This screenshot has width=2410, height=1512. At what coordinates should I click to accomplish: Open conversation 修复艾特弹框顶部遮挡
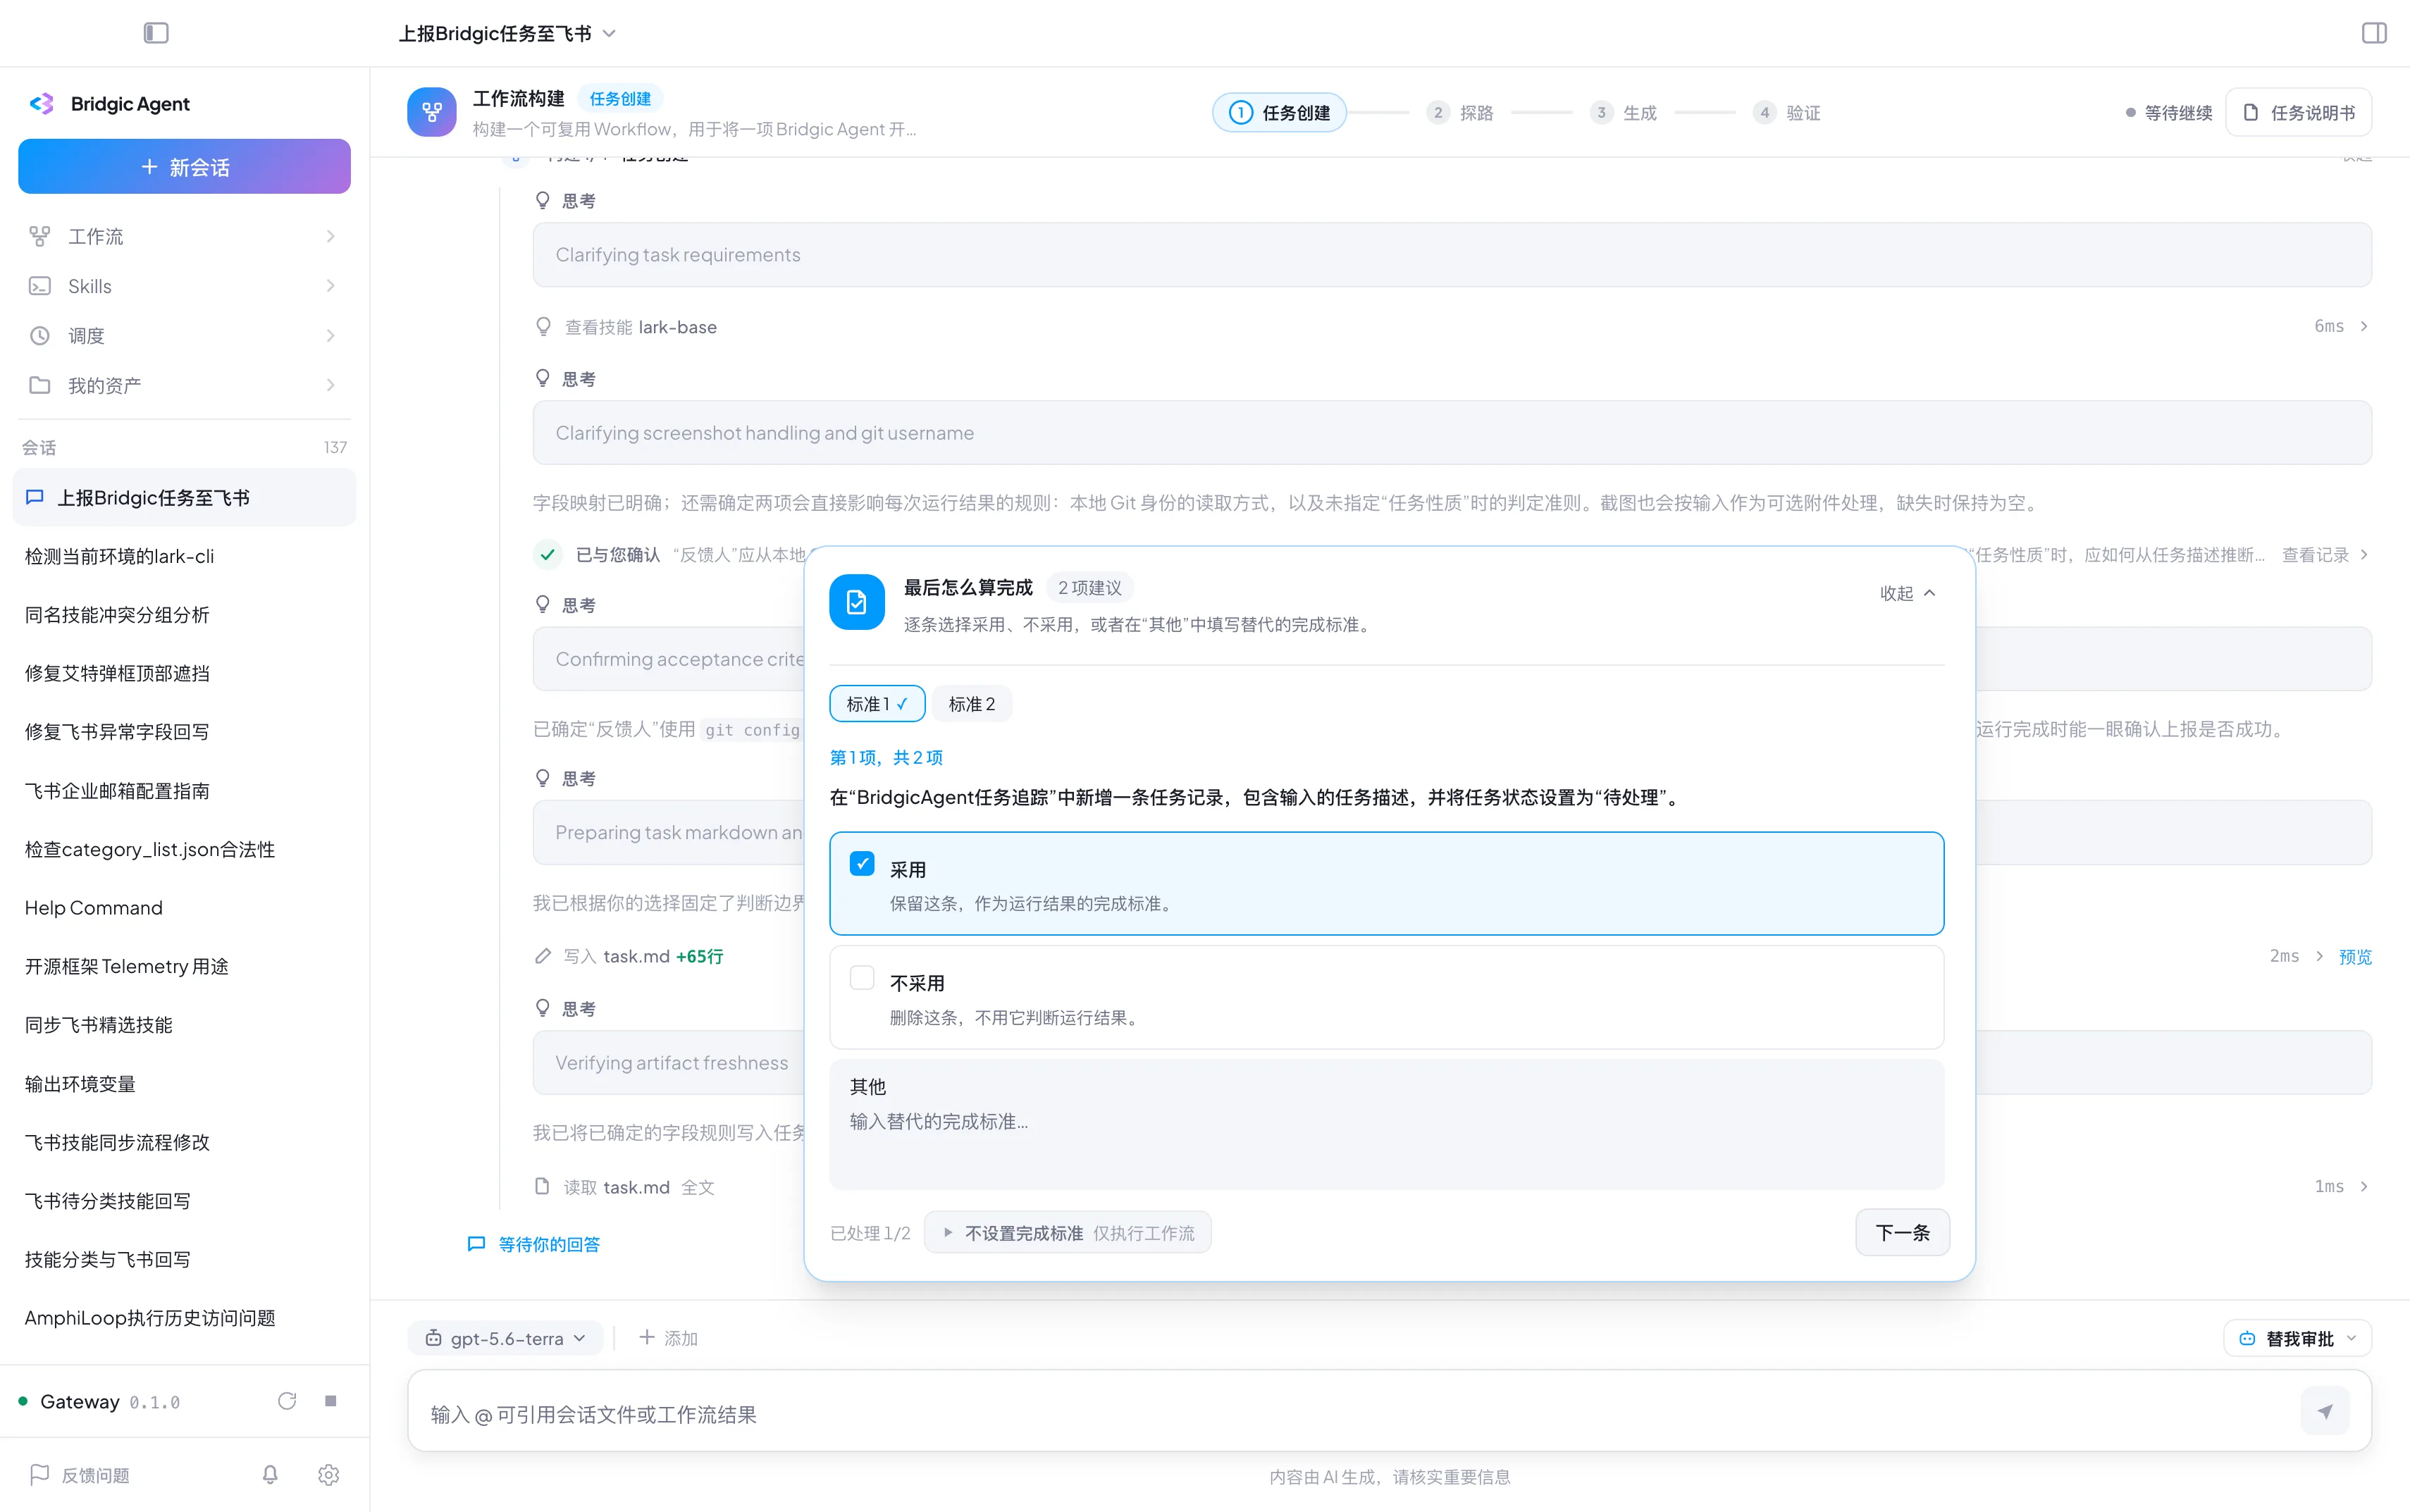pos(184,673)
